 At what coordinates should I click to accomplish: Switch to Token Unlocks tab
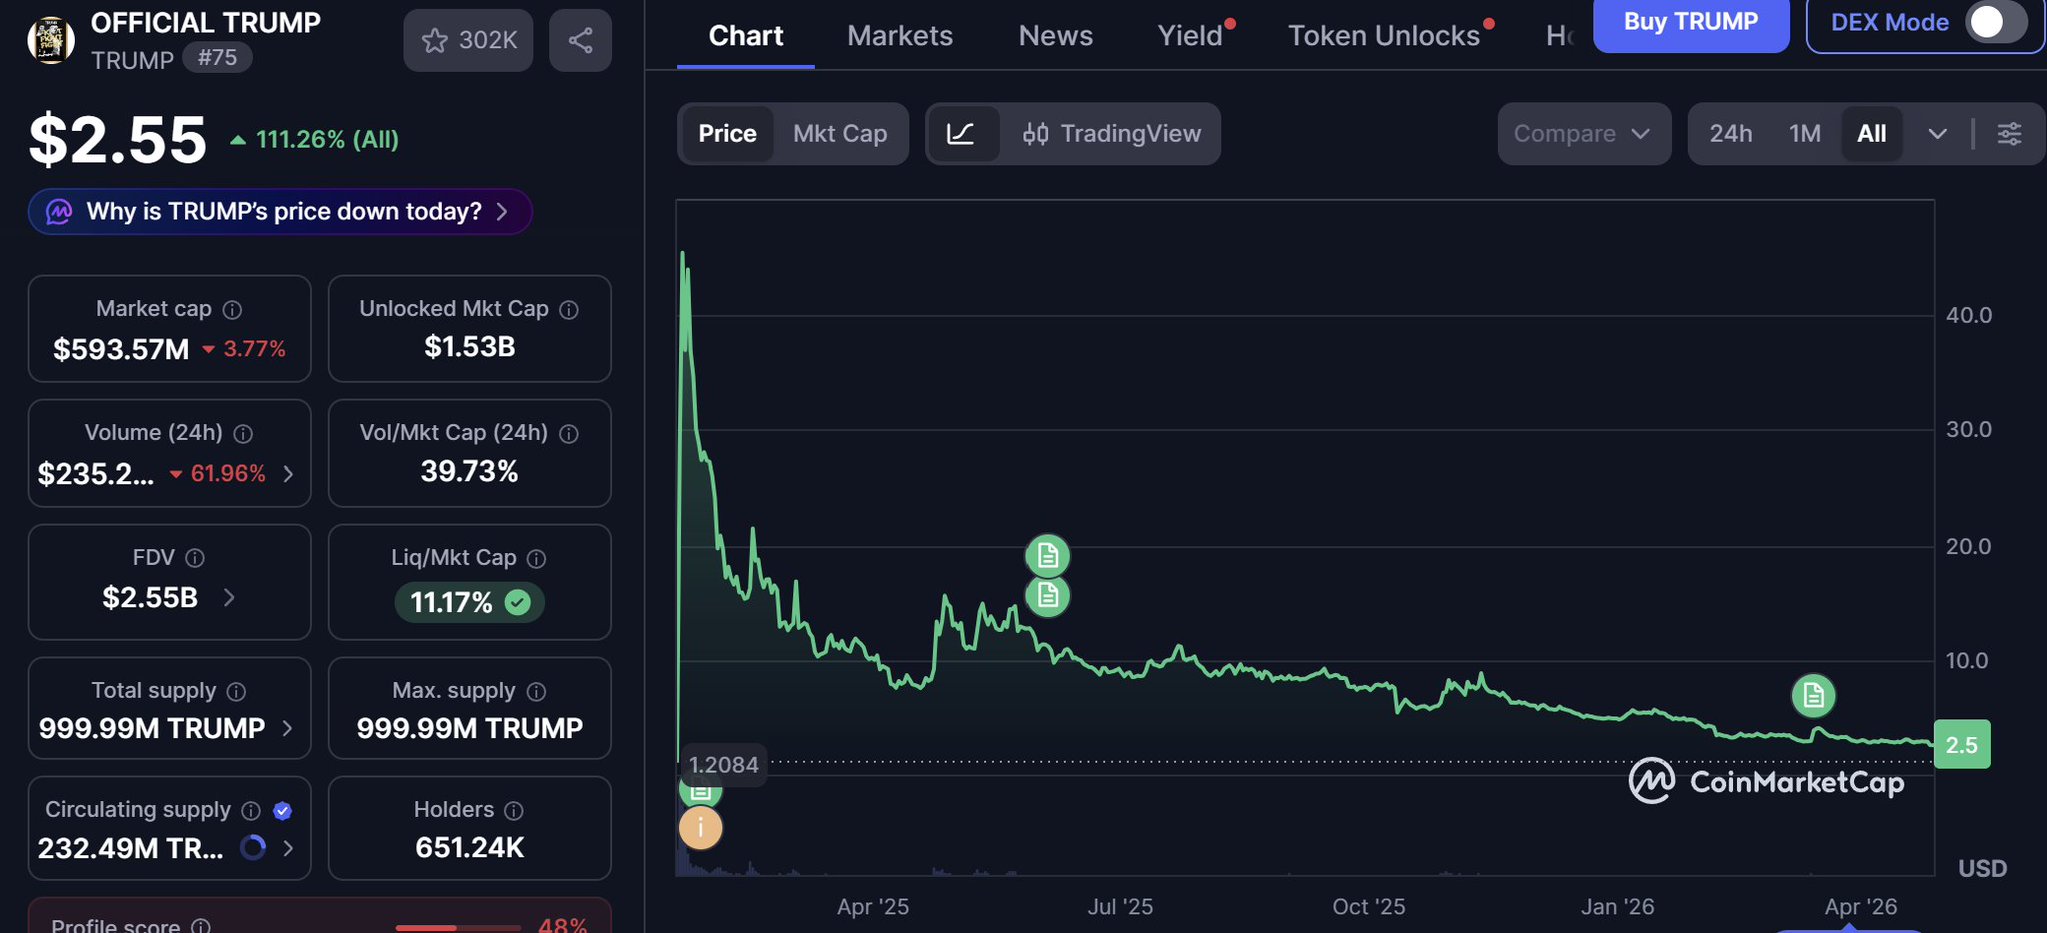tap(1383, 36)
